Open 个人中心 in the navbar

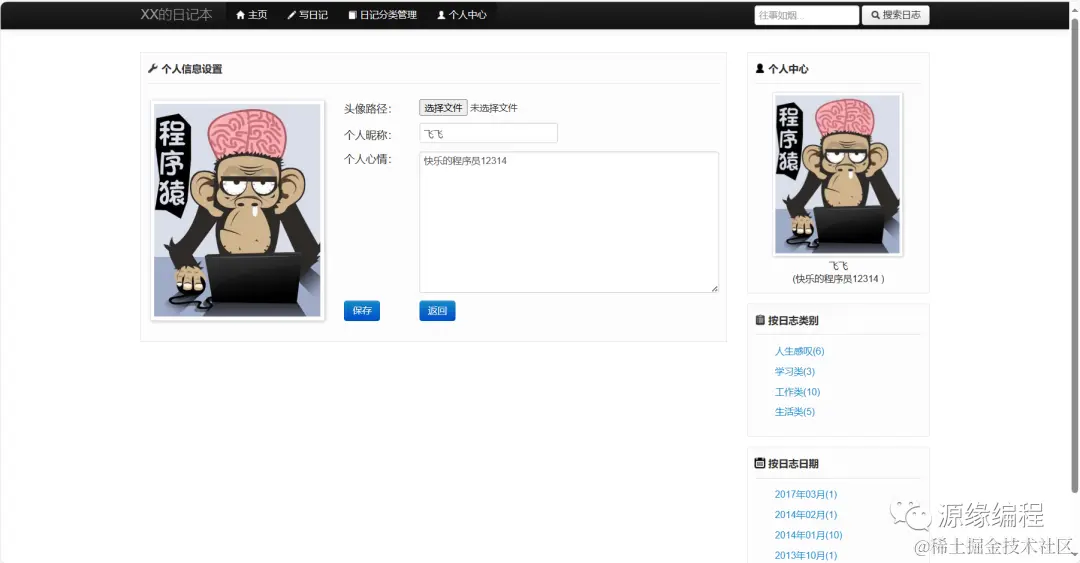pos(461,14)
